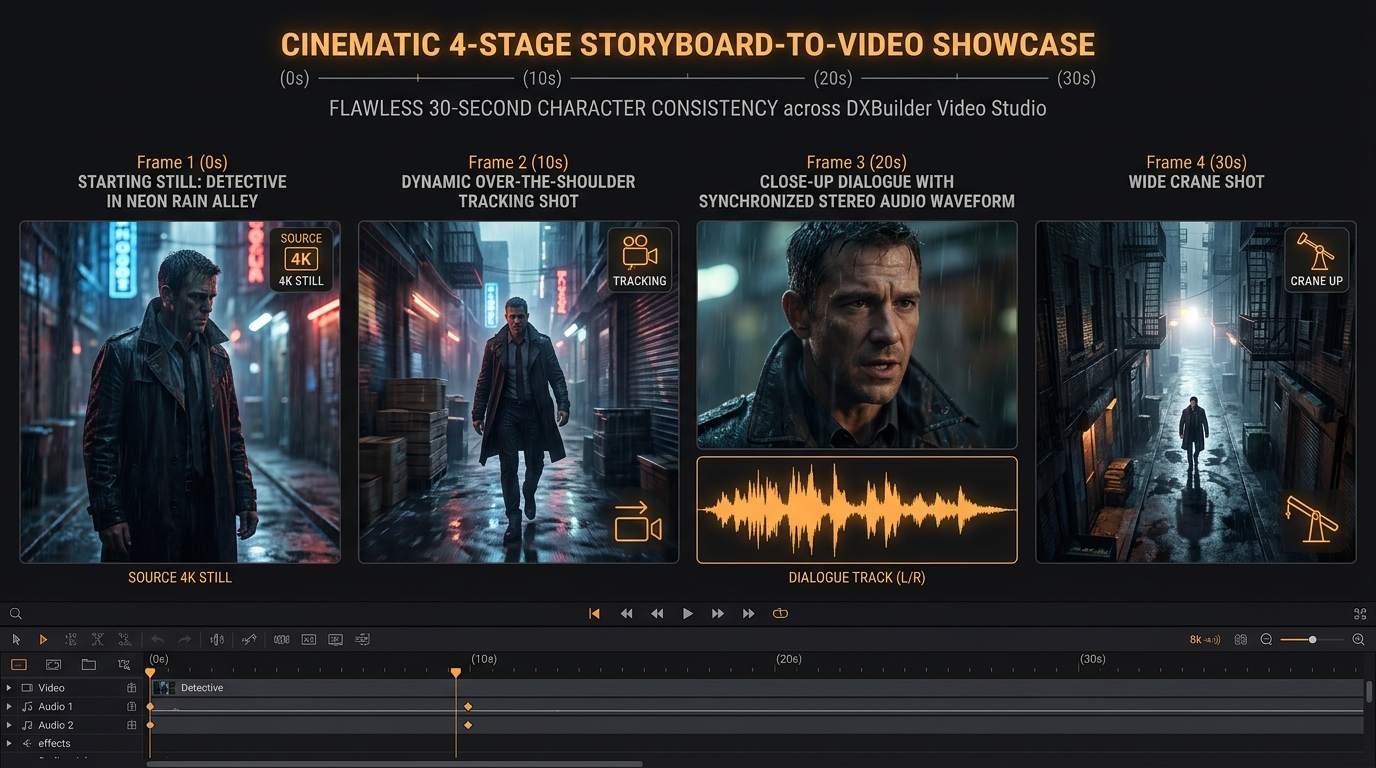
Task: Click the SOURCE 4K STILL badge on Frame 1
Action: tap(301, 260)
